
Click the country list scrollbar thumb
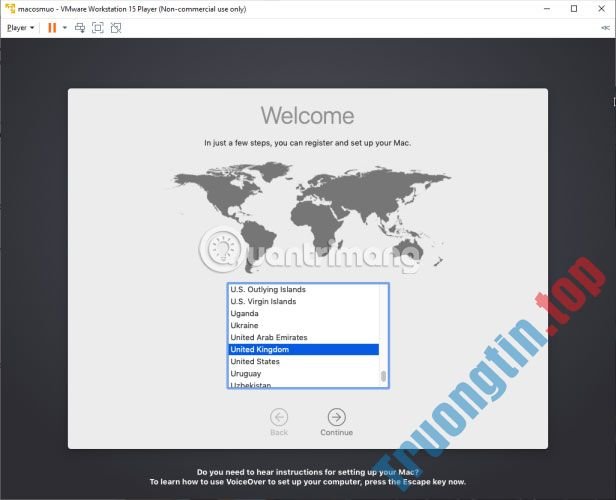click(383, 376)
